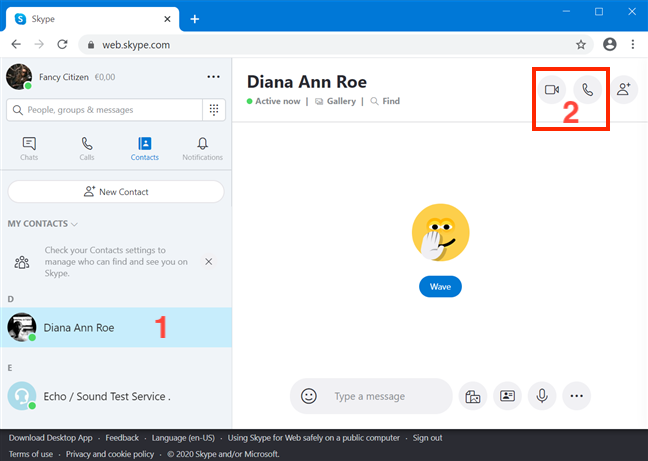
Task: Select the Diana Ann Roe contact
Action: pyautogui.click(x=116, y=328)
